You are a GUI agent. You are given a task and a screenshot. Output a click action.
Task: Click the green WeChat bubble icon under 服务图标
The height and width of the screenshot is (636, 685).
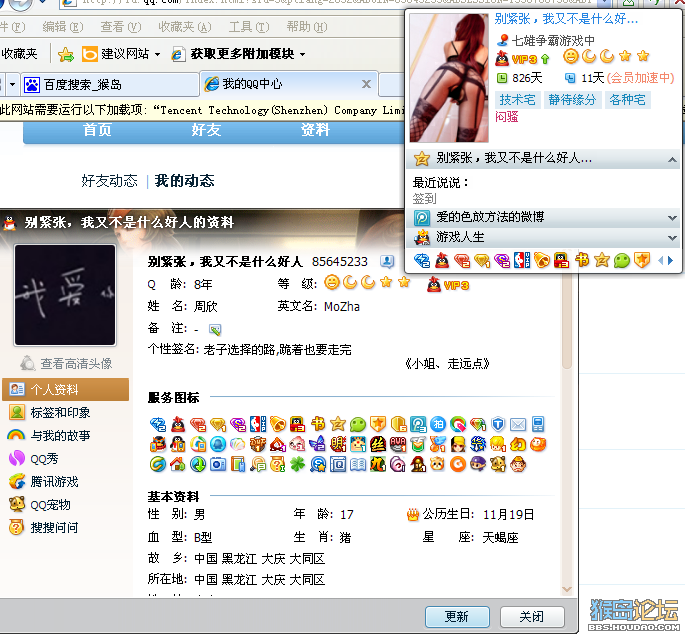click(x=358, y=424)
